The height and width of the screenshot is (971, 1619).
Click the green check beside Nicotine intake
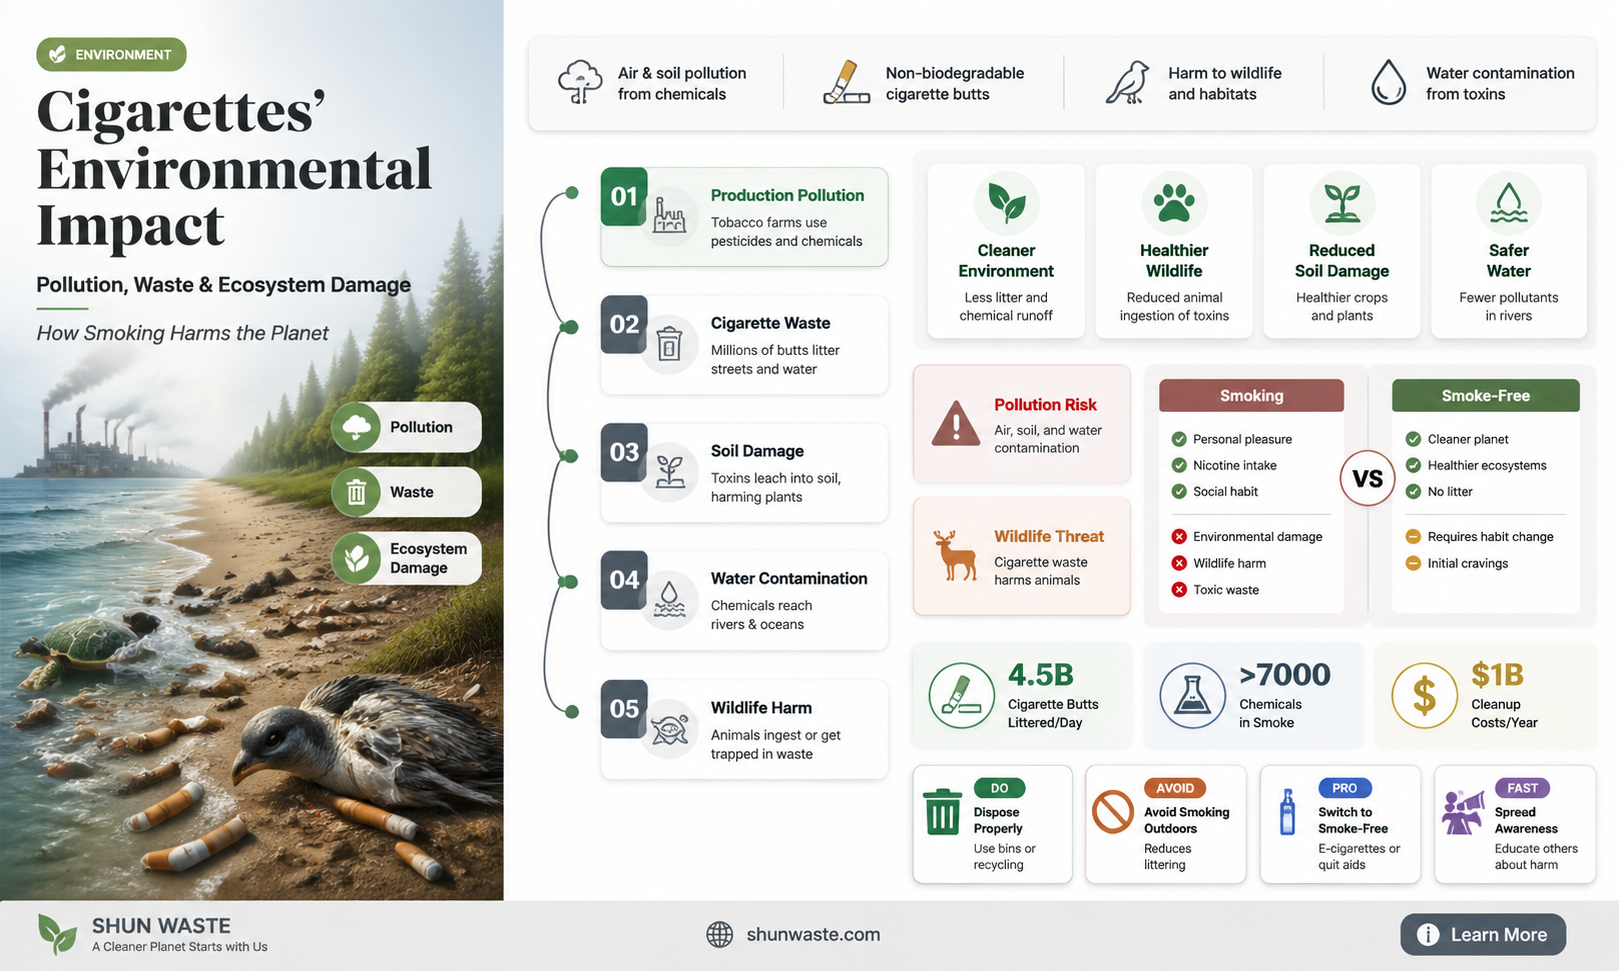tap(1179, 465)
